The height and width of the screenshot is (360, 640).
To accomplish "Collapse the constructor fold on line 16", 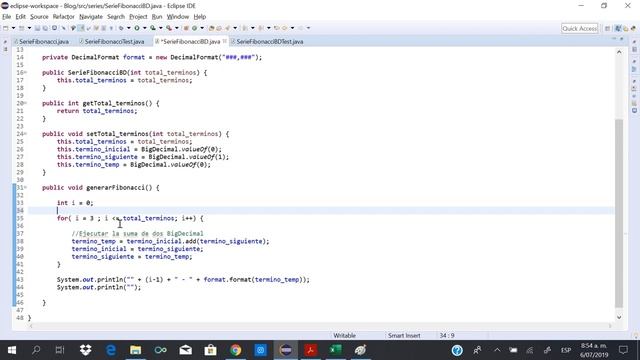I will point(25,73).
